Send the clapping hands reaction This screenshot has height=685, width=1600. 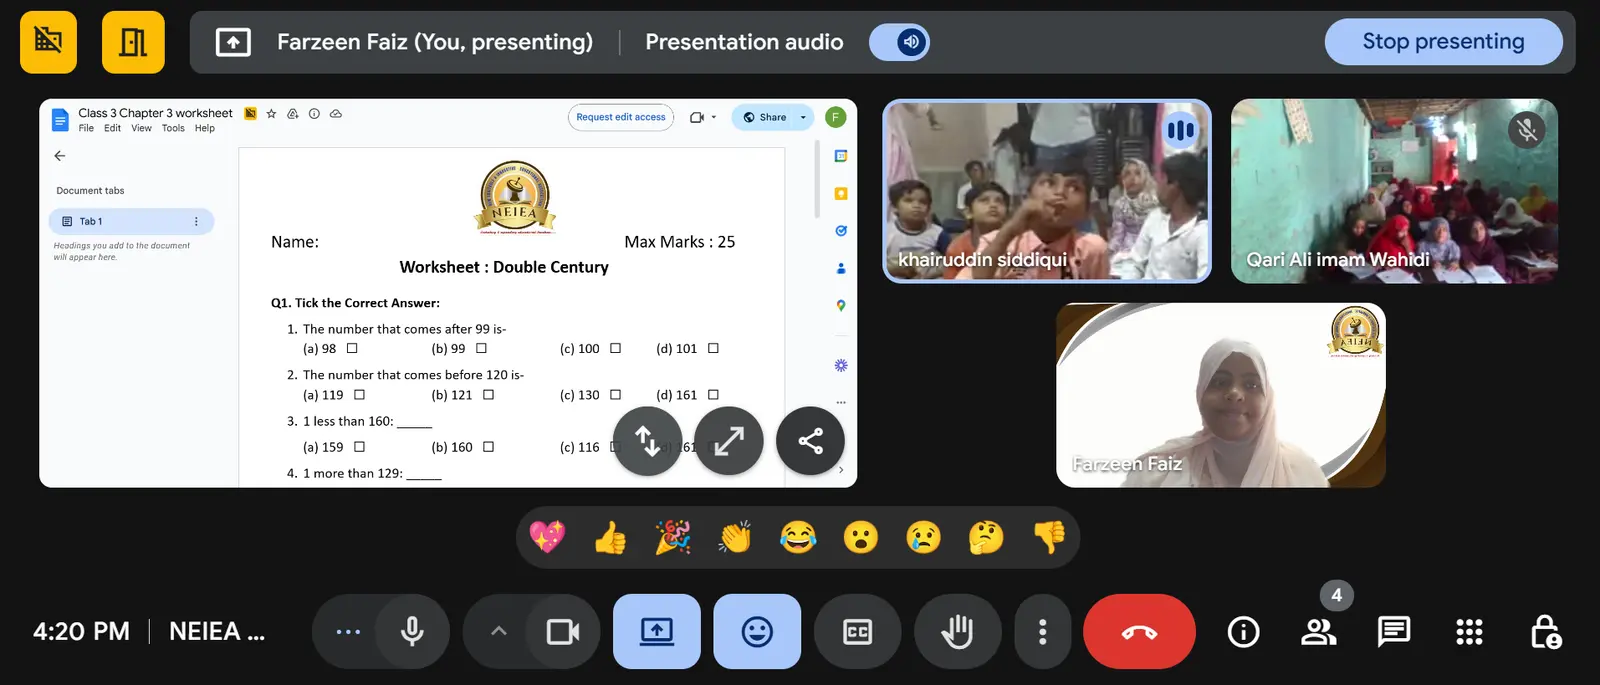click(735, 538)
